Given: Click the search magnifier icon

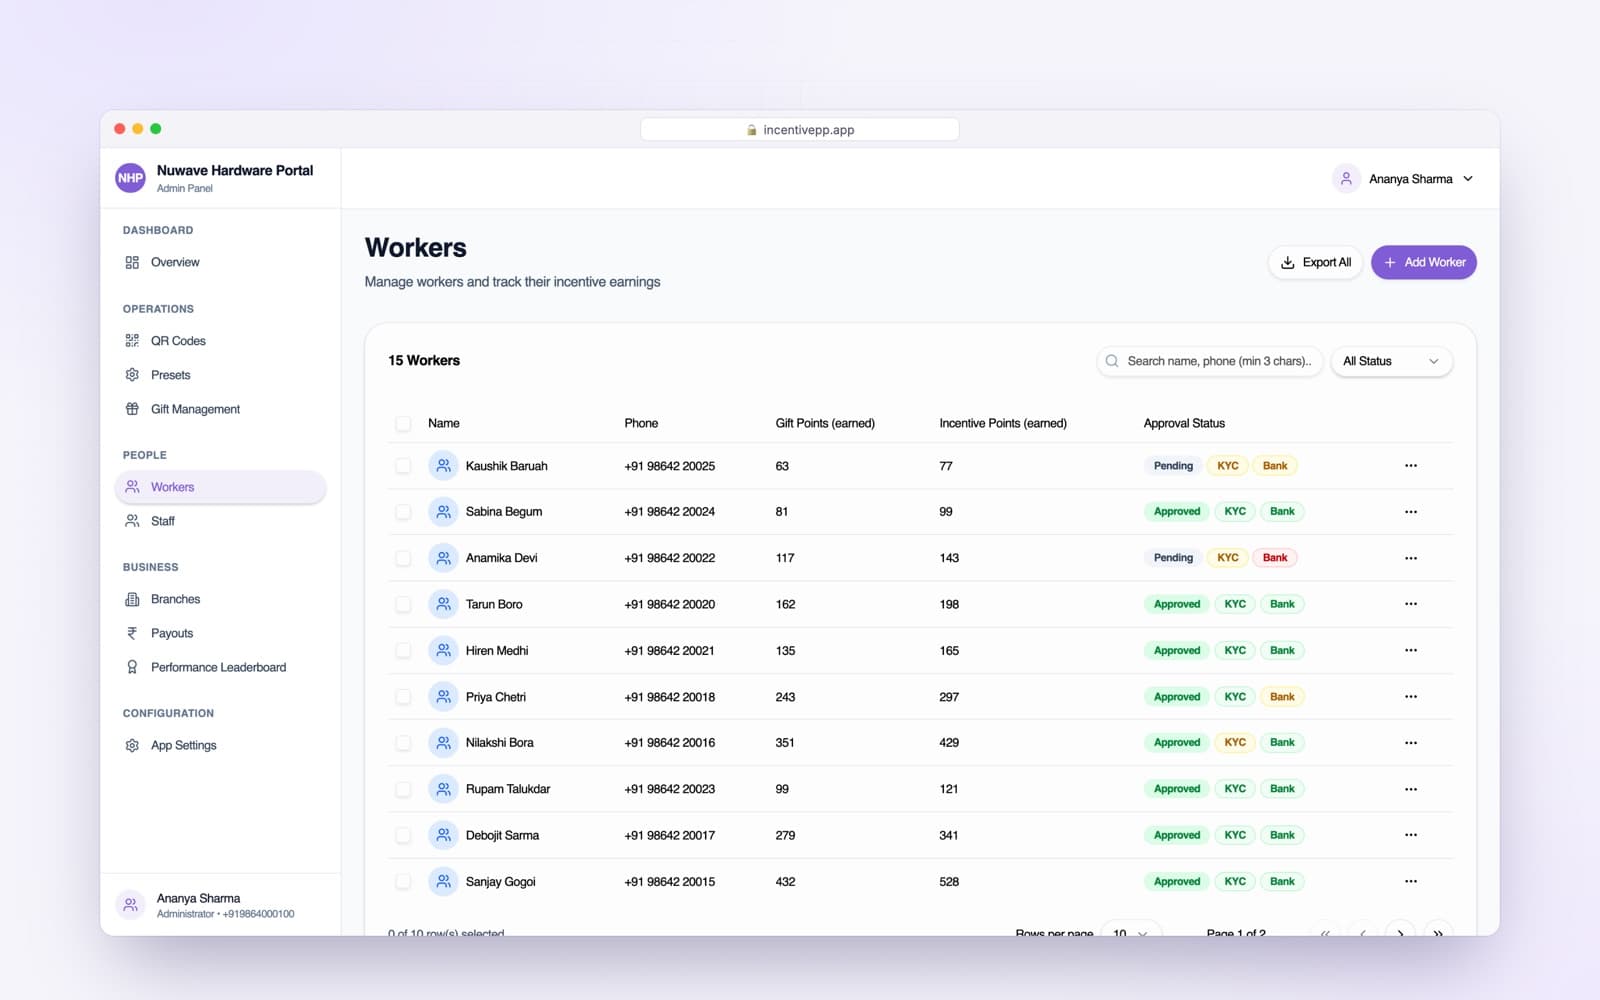Looking at the screenshot, I should [1112, 361].
